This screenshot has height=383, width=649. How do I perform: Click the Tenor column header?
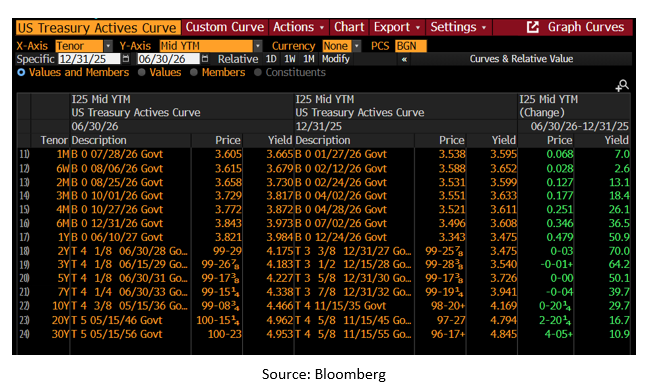pyautogui.click(x=54, y=140)
